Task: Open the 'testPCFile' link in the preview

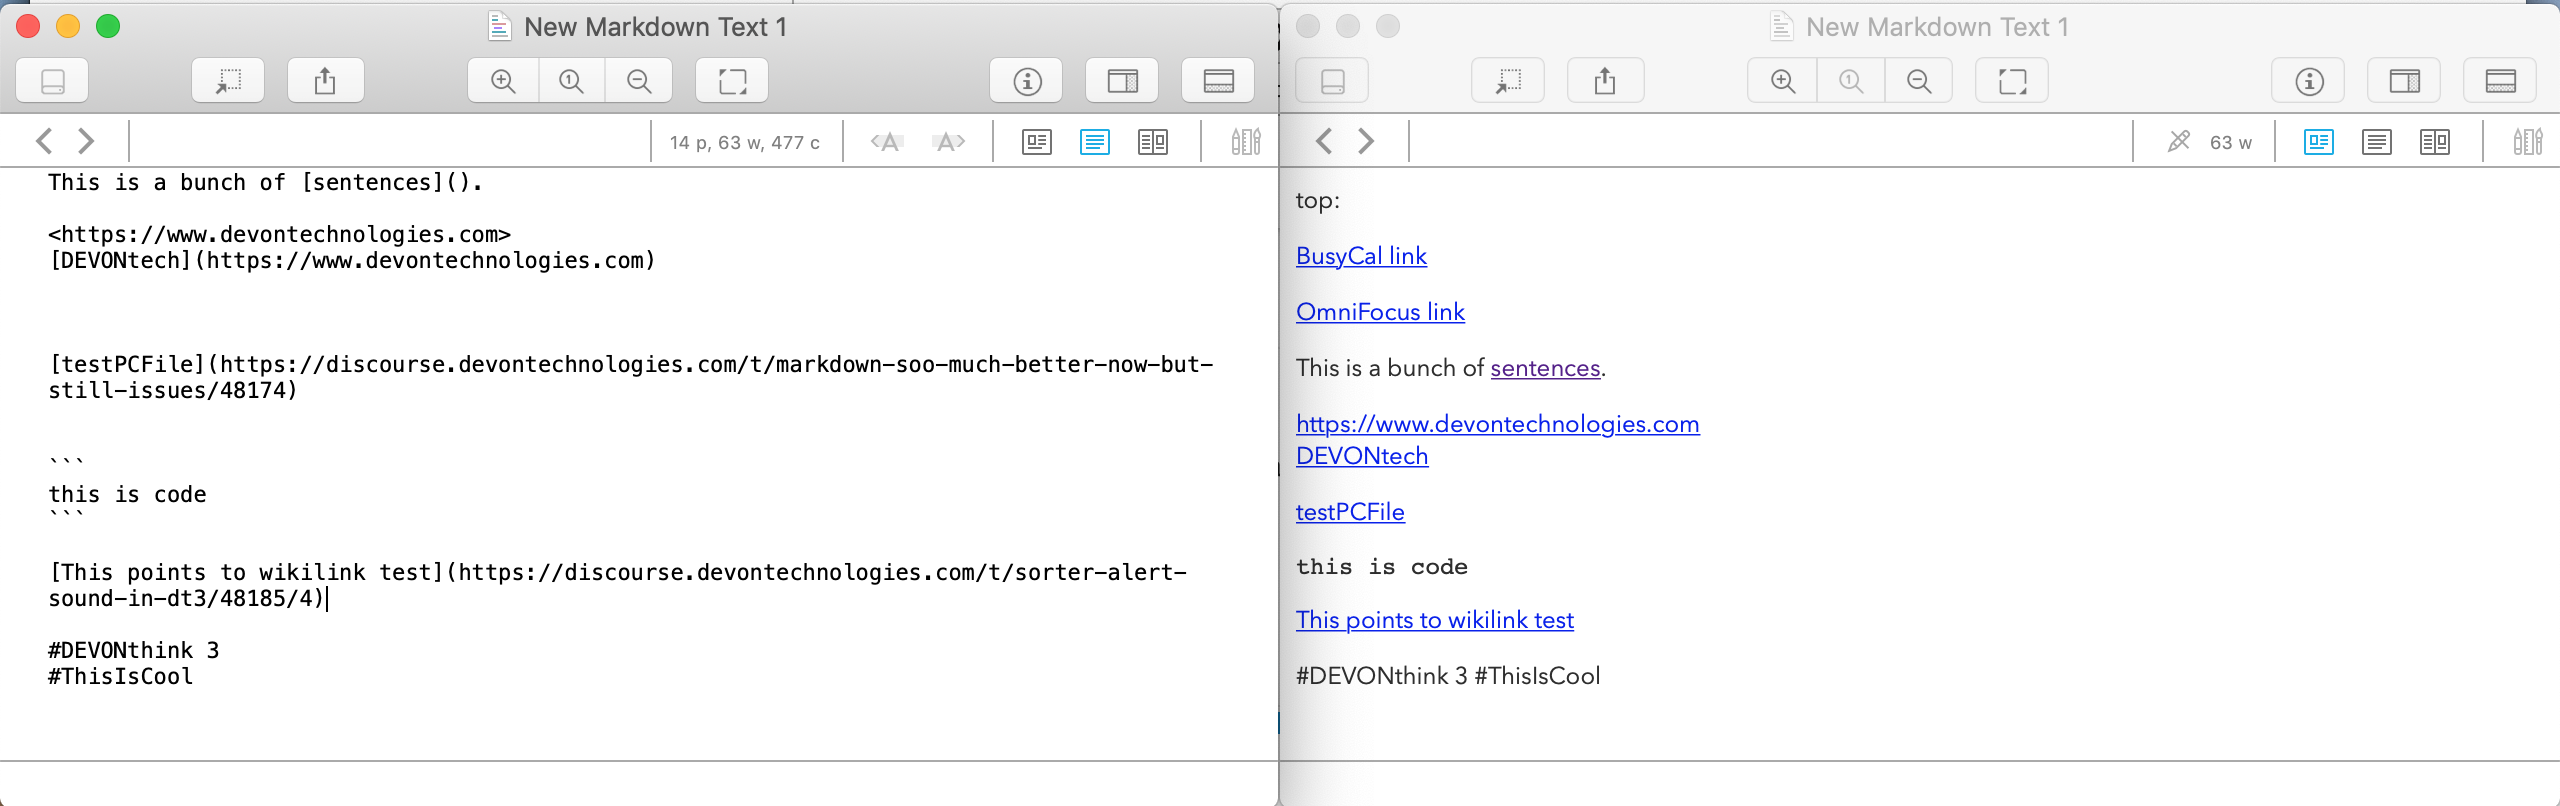Action: pyautogui.click(x=1350, y=512)
